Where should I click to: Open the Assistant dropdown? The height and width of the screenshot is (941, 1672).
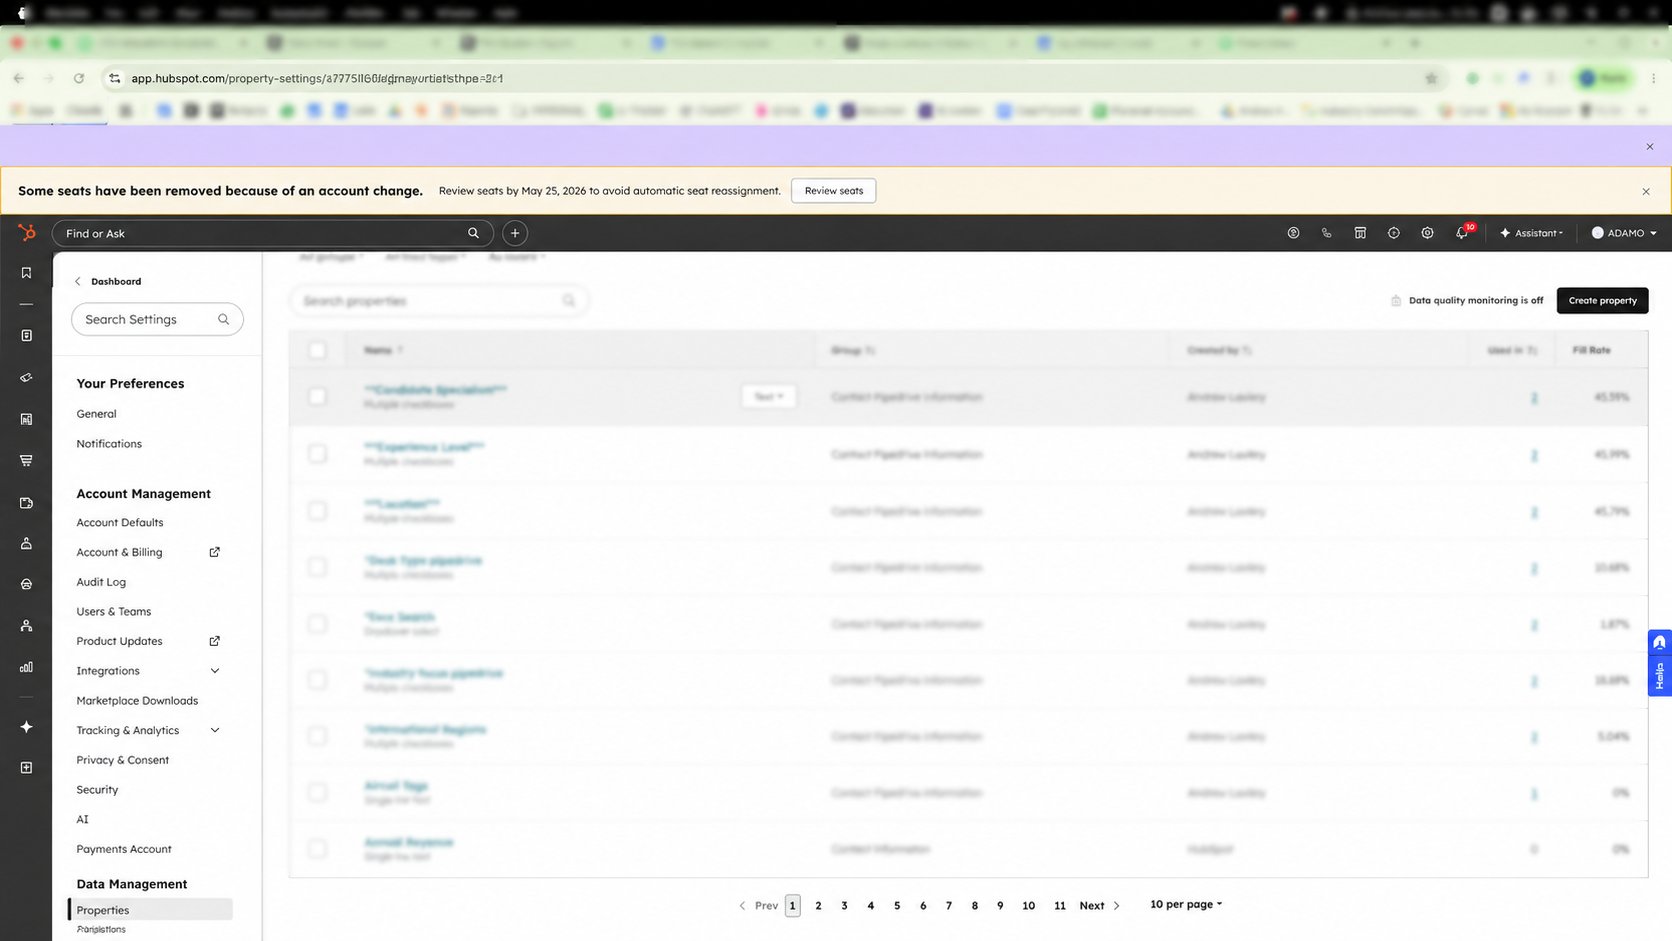1531,233
